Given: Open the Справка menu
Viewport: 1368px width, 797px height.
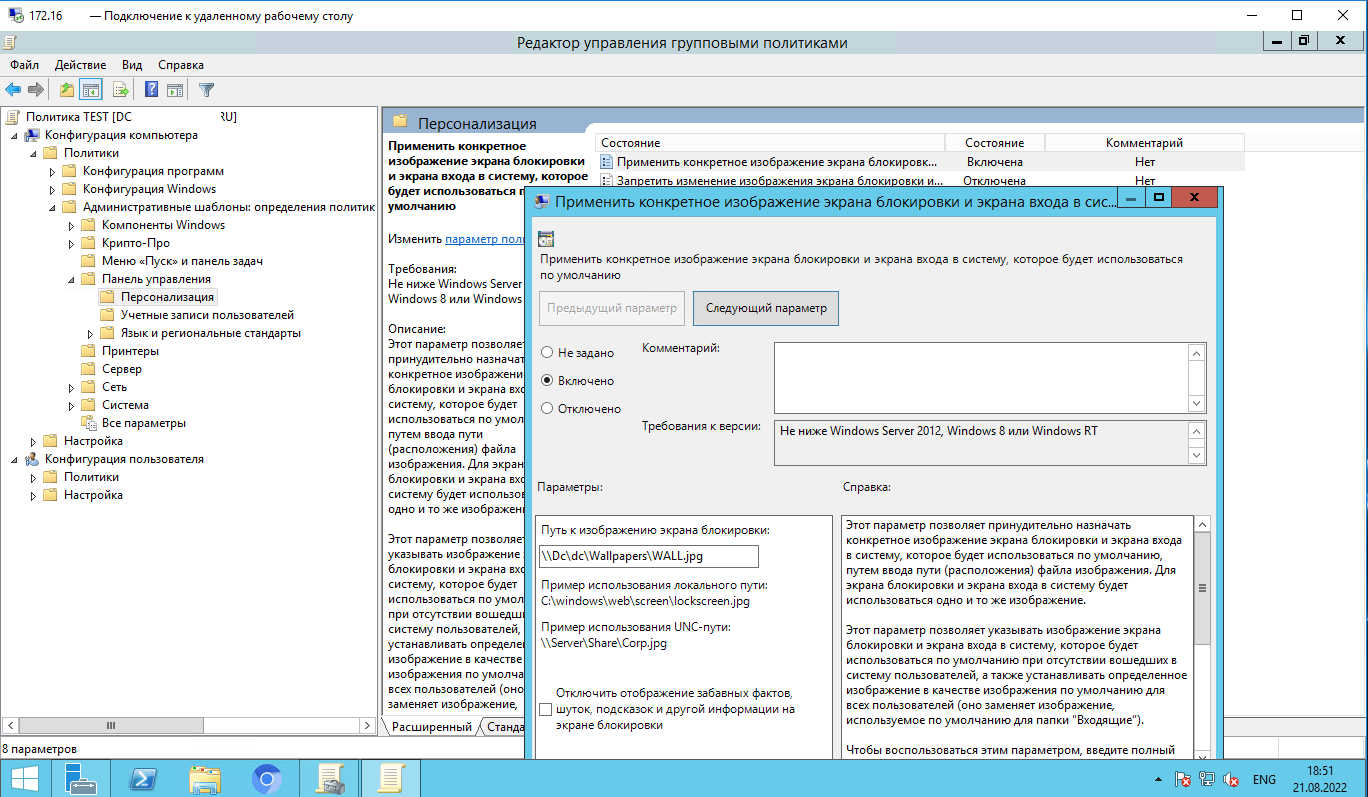Looking at the screenshot, I should (x=181, y=65).
